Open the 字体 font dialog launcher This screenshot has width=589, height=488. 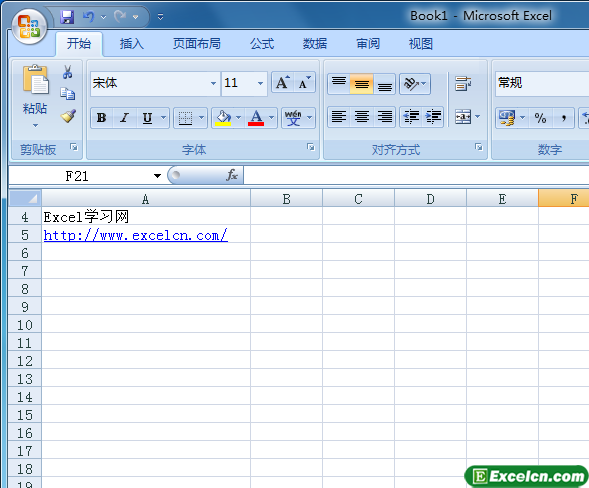(x=311, y=147)
